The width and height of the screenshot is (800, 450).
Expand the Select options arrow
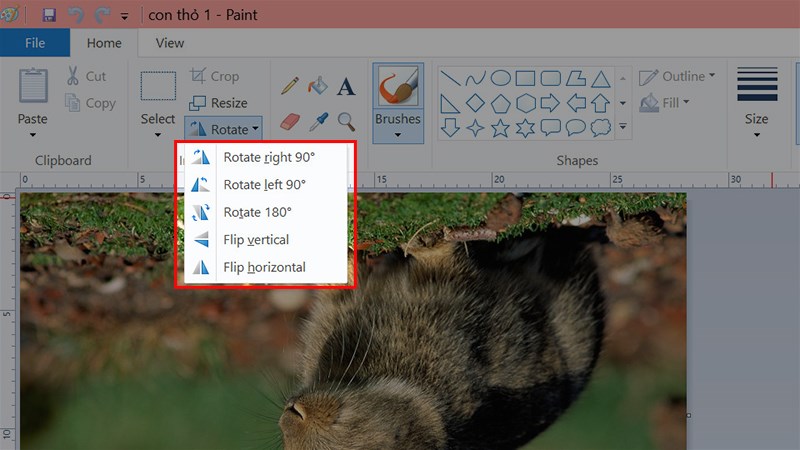158,135
